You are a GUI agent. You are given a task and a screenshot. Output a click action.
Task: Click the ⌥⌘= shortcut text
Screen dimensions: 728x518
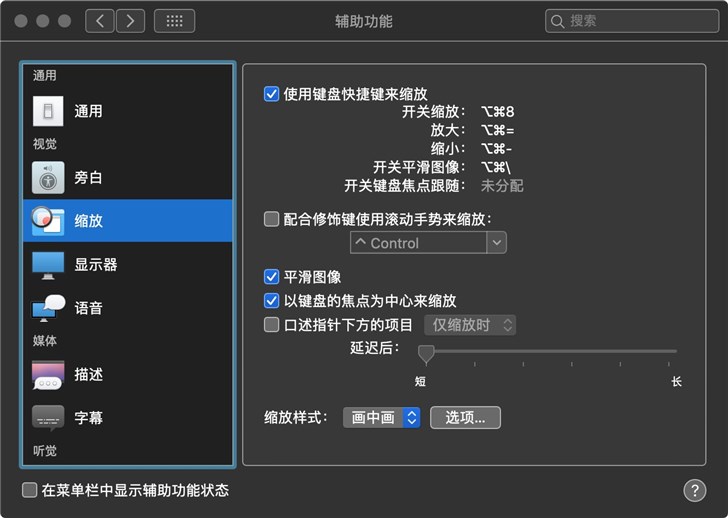[497, 130]
